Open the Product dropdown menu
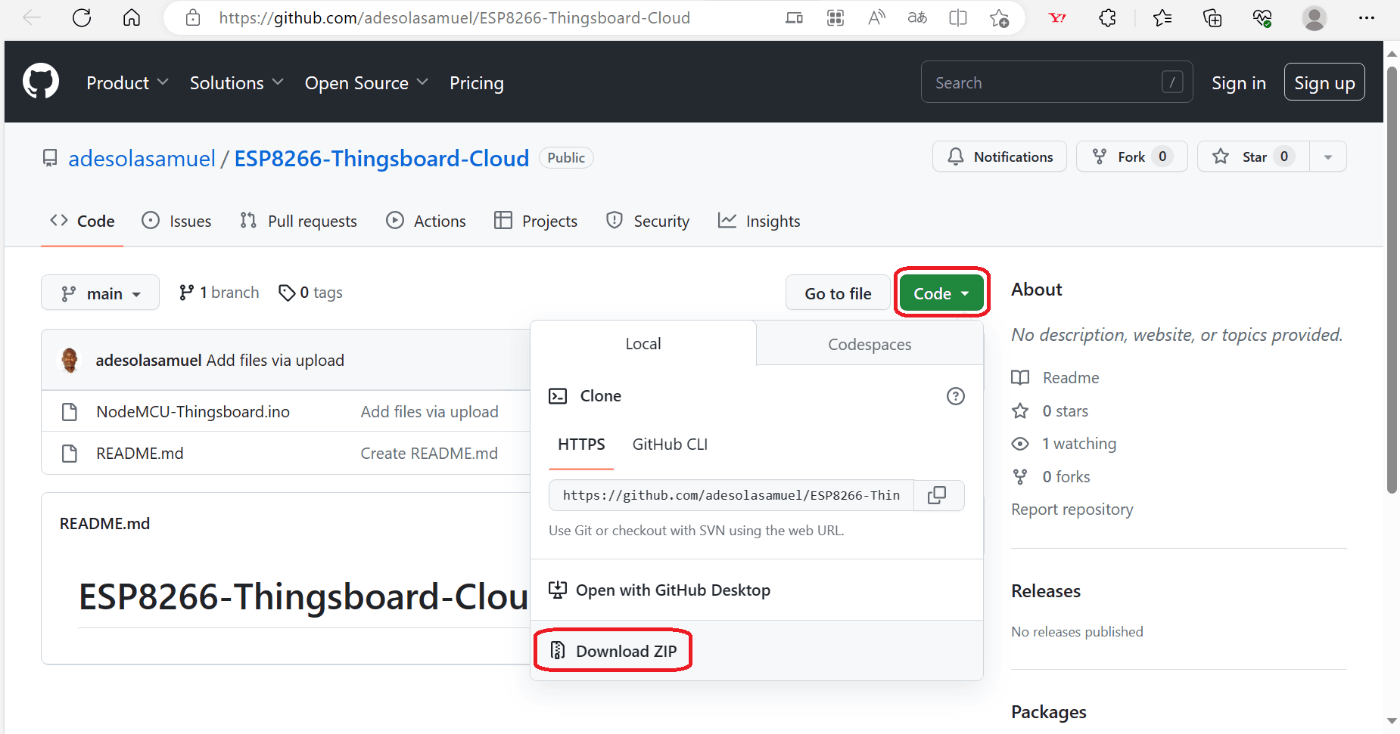The image size is (1400, 734). [127, 83]
